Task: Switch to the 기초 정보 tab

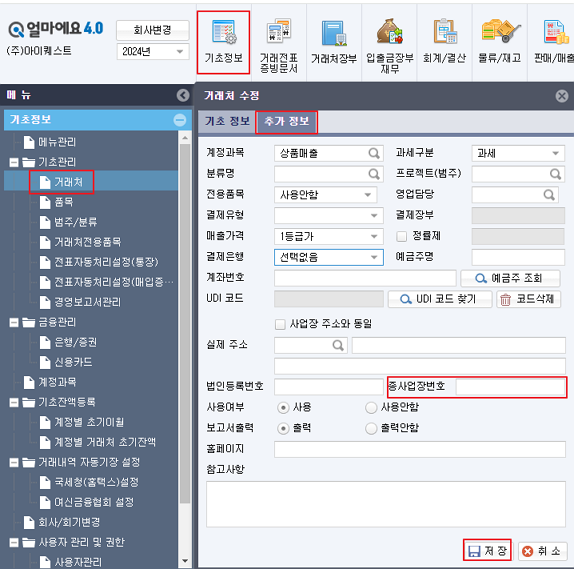Action: (227, 122)
